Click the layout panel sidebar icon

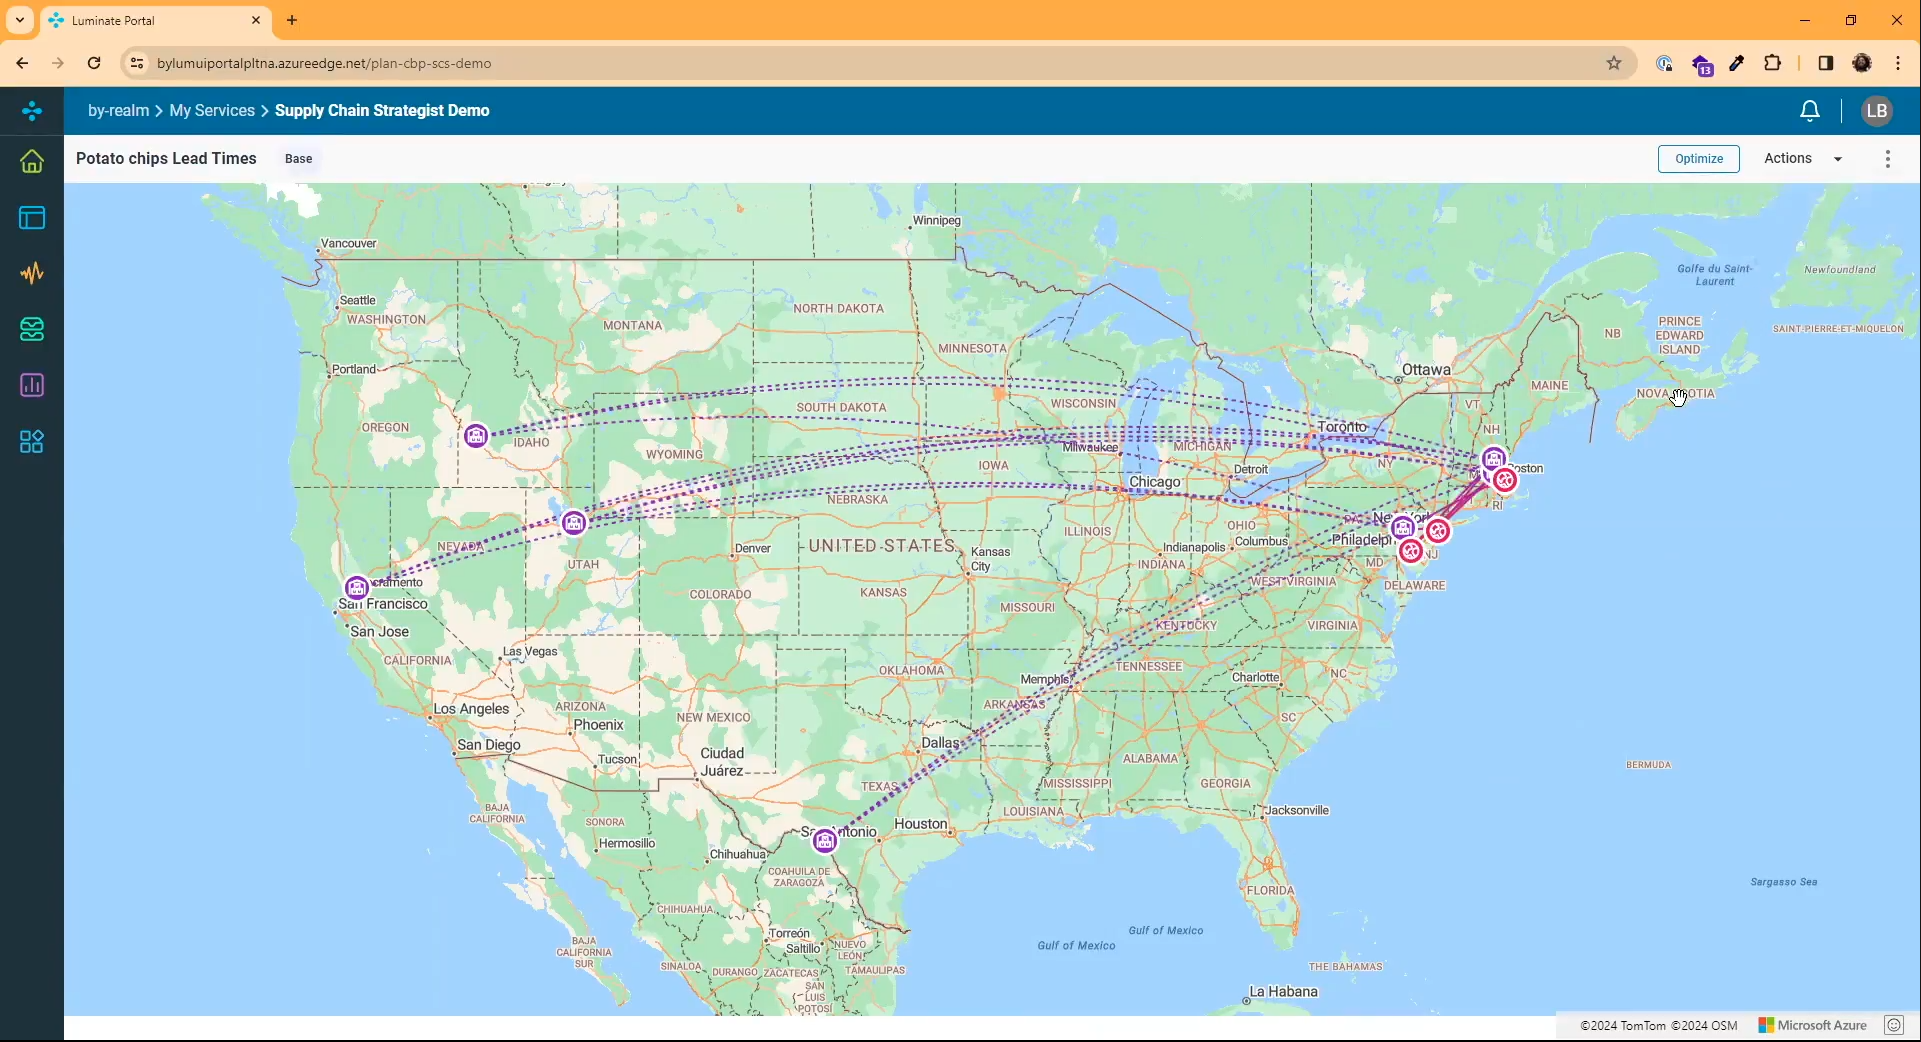click(32, 218)
